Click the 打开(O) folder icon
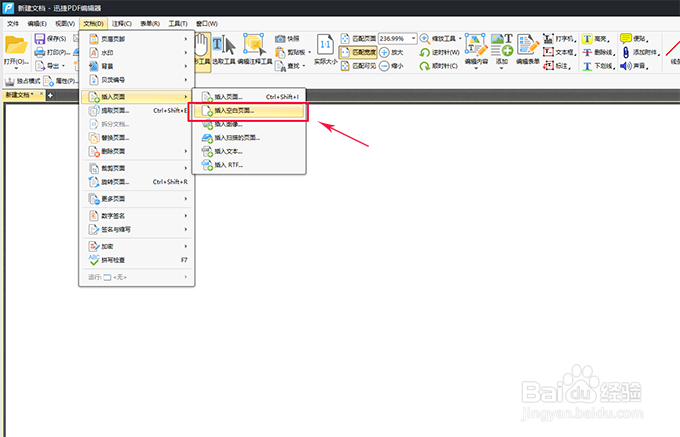Image resolution: width=680 pixels, height=437 pixels. coord(16,45)
